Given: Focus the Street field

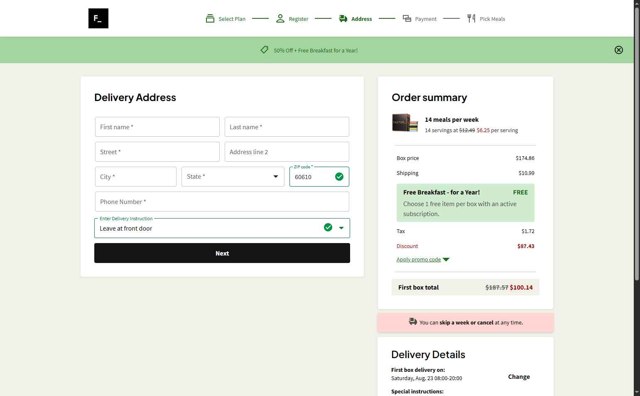Looking at the screenshot, I should [157, 152].
